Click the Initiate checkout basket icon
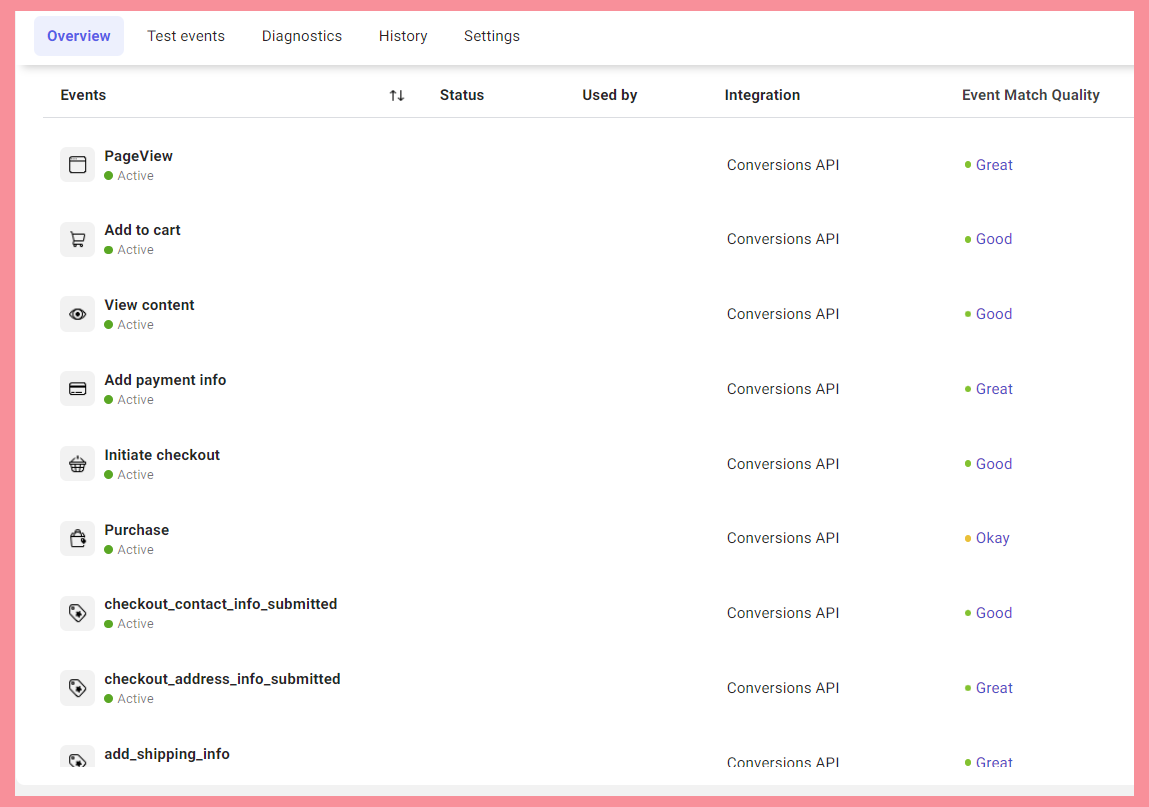The width and height of the screenshot is (1149, 807). tap(77, 464)
